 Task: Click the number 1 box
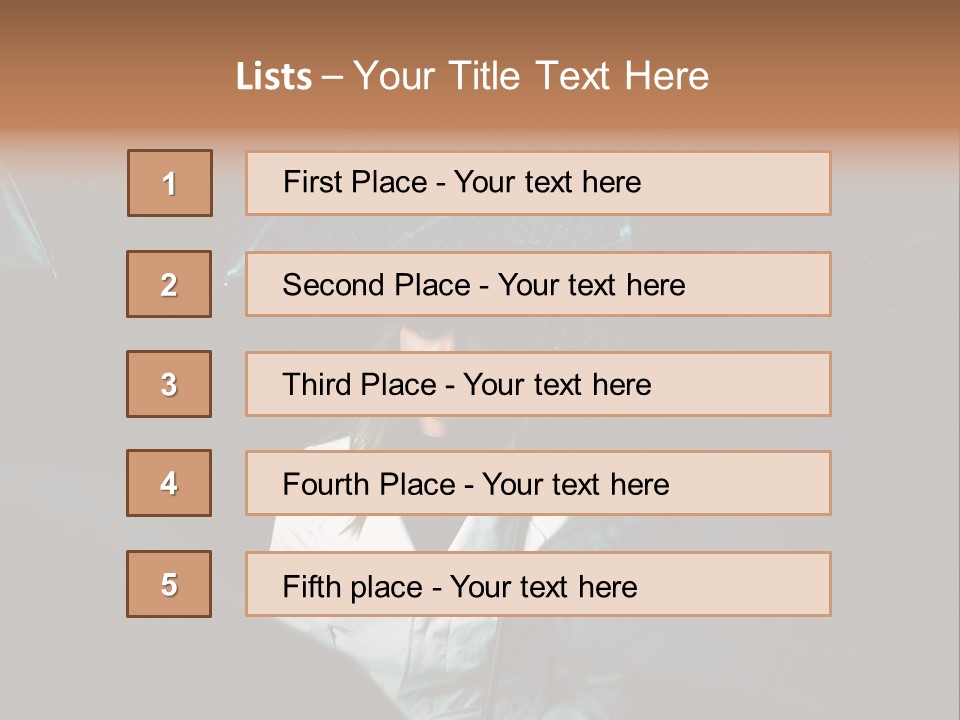click(x=170, y=183)
